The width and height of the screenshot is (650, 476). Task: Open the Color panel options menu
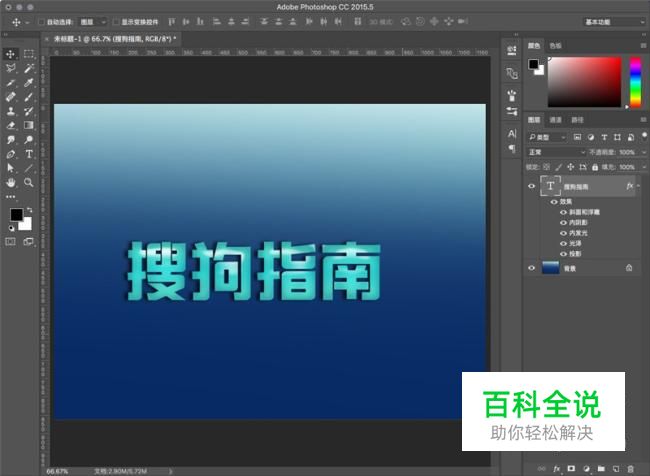643,46
